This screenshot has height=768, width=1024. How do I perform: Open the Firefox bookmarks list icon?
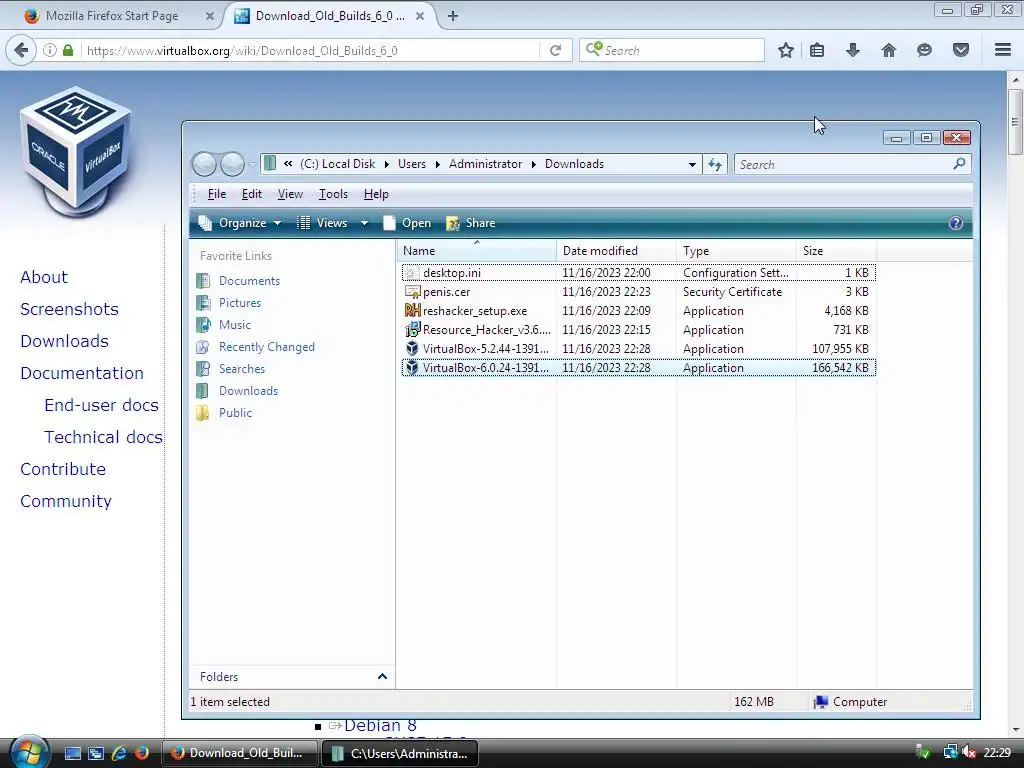pyautogui.click(x=817, y=50)
